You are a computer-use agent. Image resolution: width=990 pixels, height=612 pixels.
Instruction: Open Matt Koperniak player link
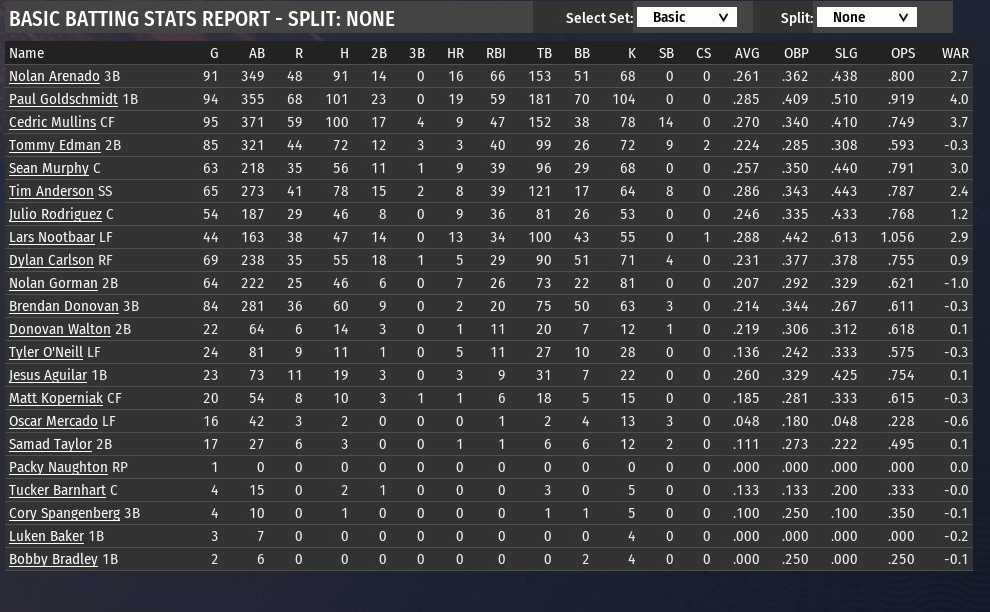click(56, 399)
